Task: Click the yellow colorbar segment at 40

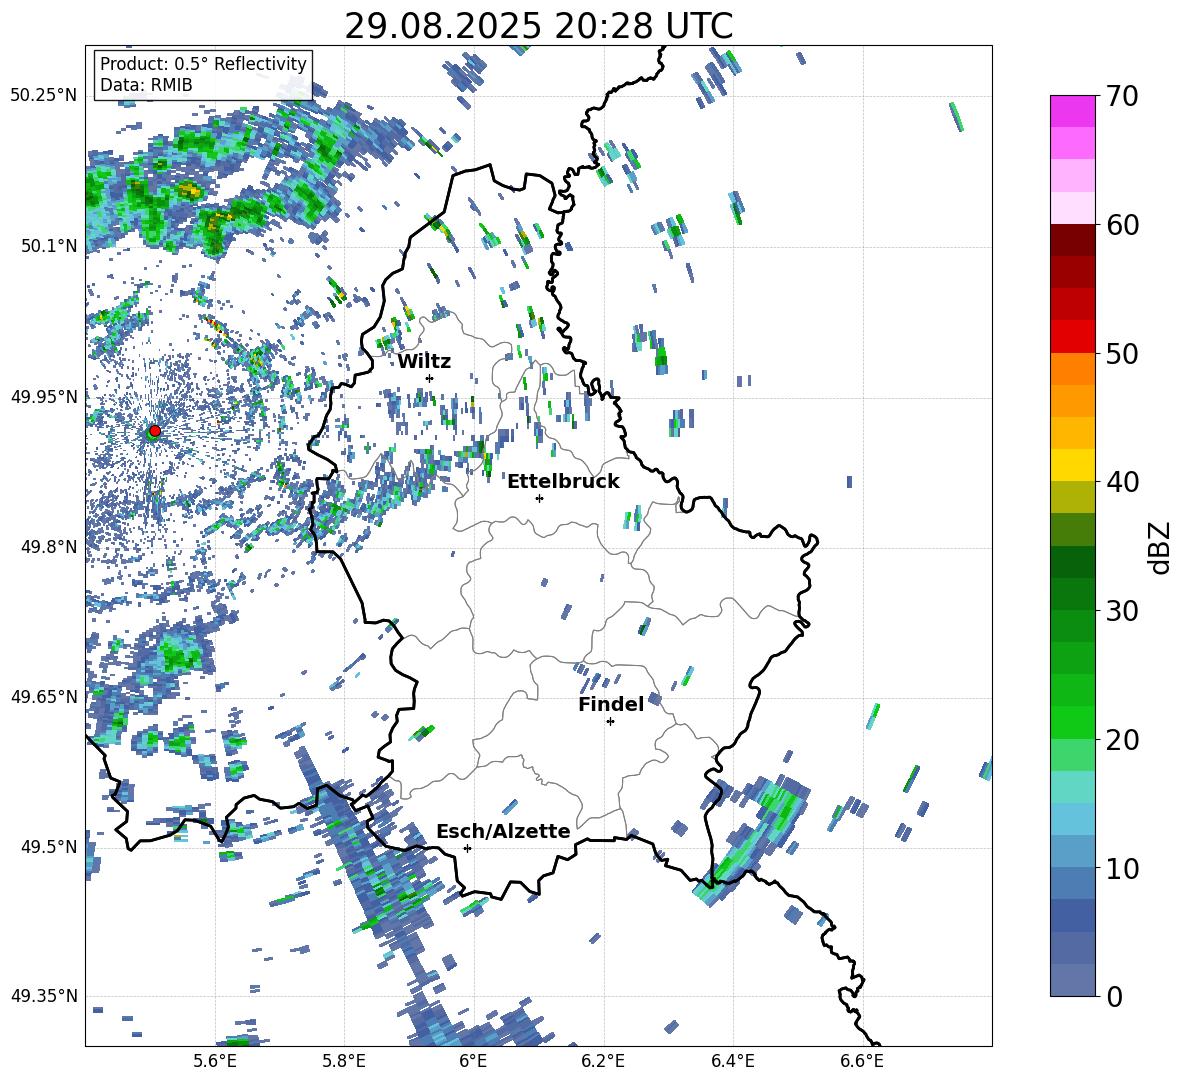Action: pyautogui.click(x=1072, y=465)
